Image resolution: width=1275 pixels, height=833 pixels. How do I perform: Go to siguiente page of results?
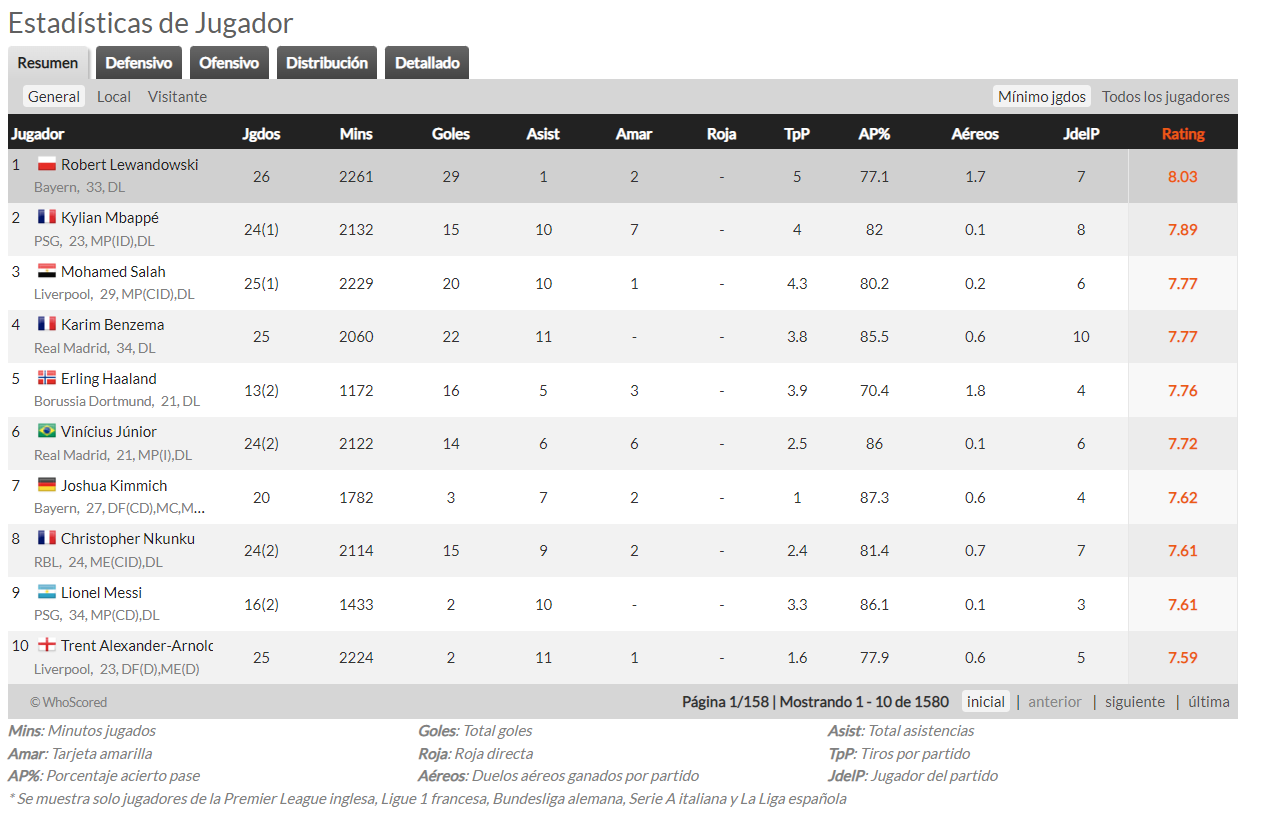click(1135, 701)
